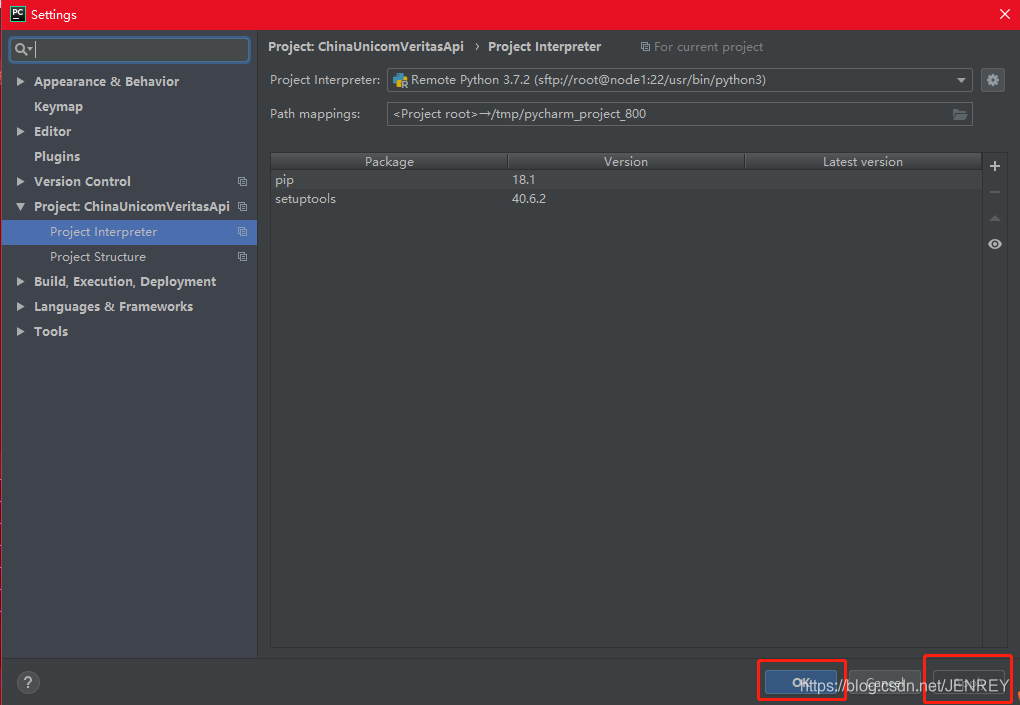Sort by Package column header

point(389,161)
